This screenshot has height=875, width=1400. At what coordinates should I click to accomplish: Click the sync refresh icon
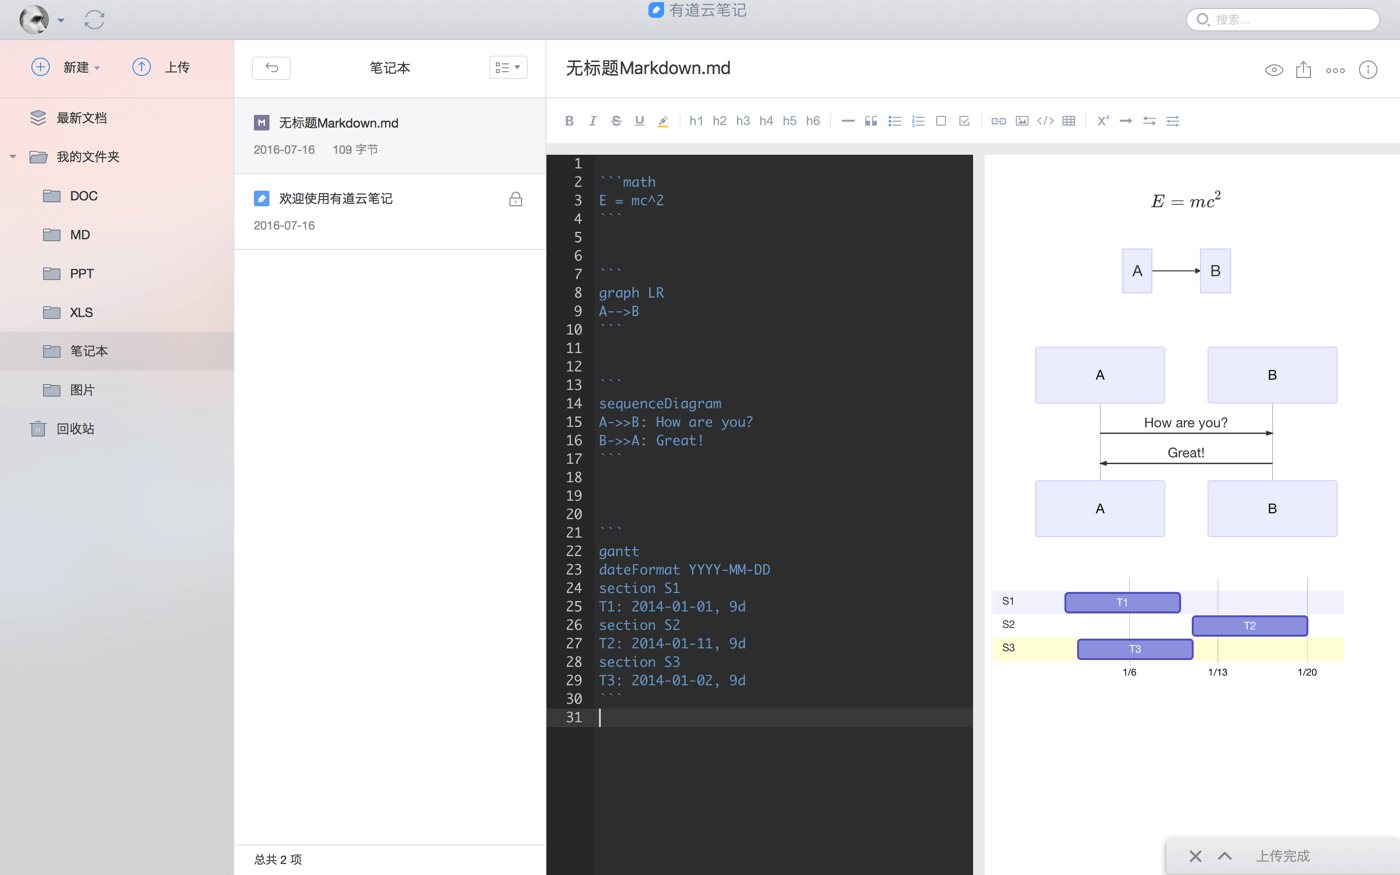[x=95, y=20]
